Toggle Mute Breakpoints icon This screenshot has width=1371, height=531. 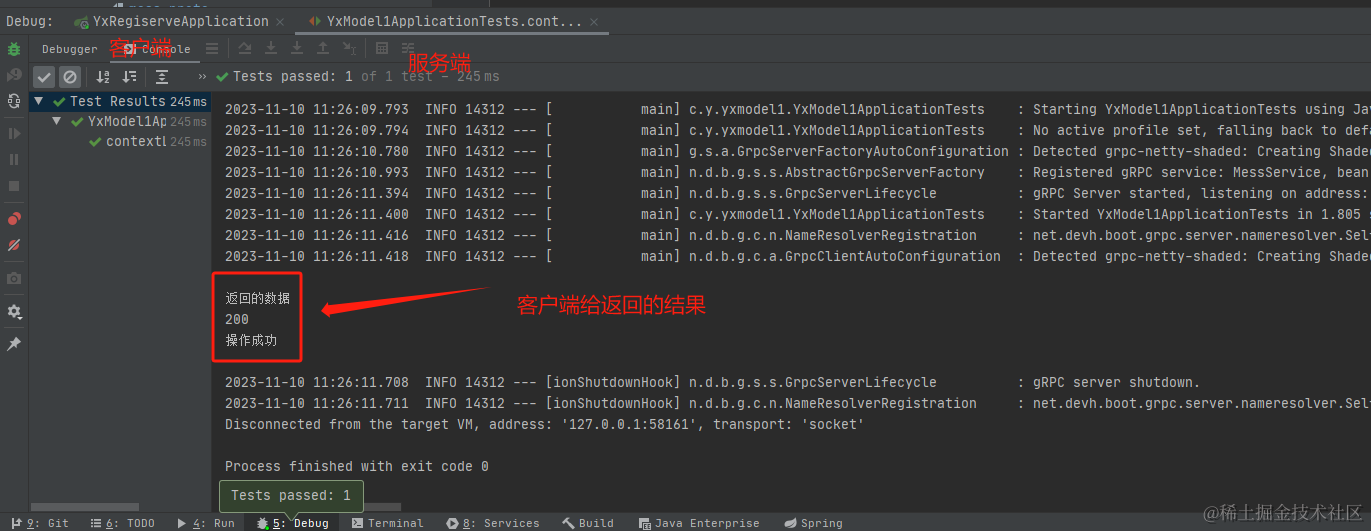click(14, 245)
